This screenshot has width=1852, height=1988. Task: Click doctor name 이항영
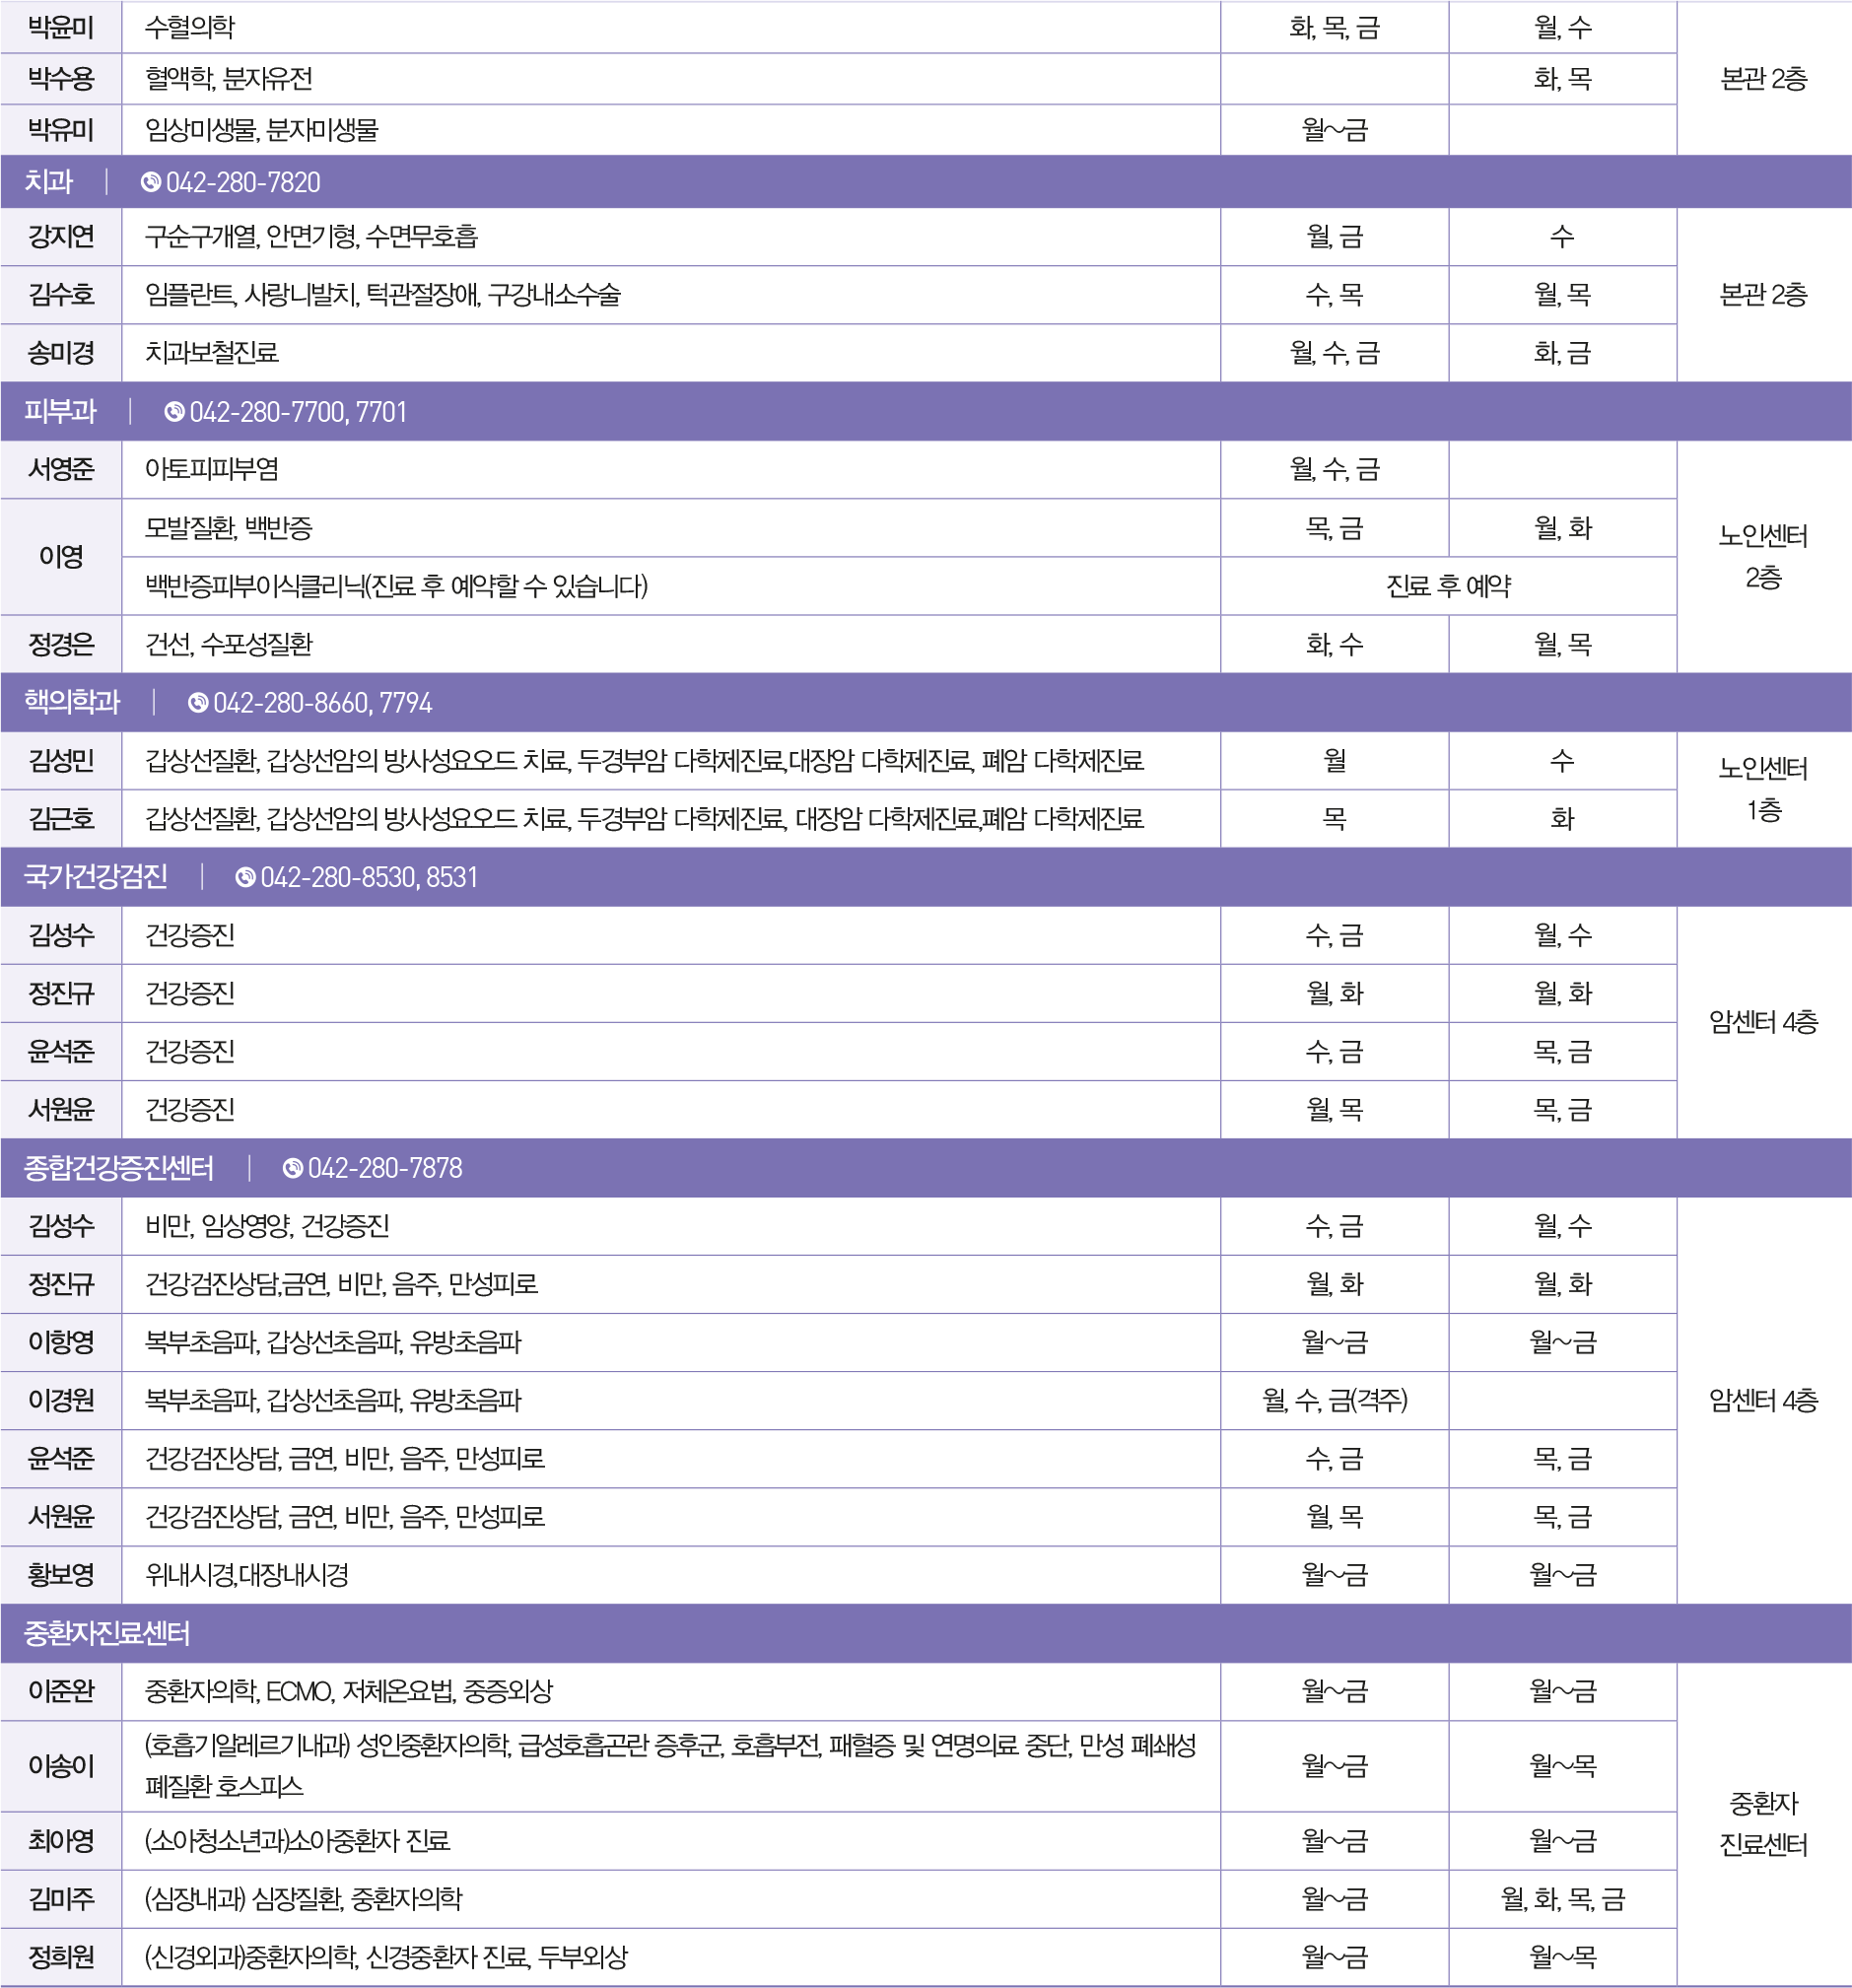[61, 1342]
